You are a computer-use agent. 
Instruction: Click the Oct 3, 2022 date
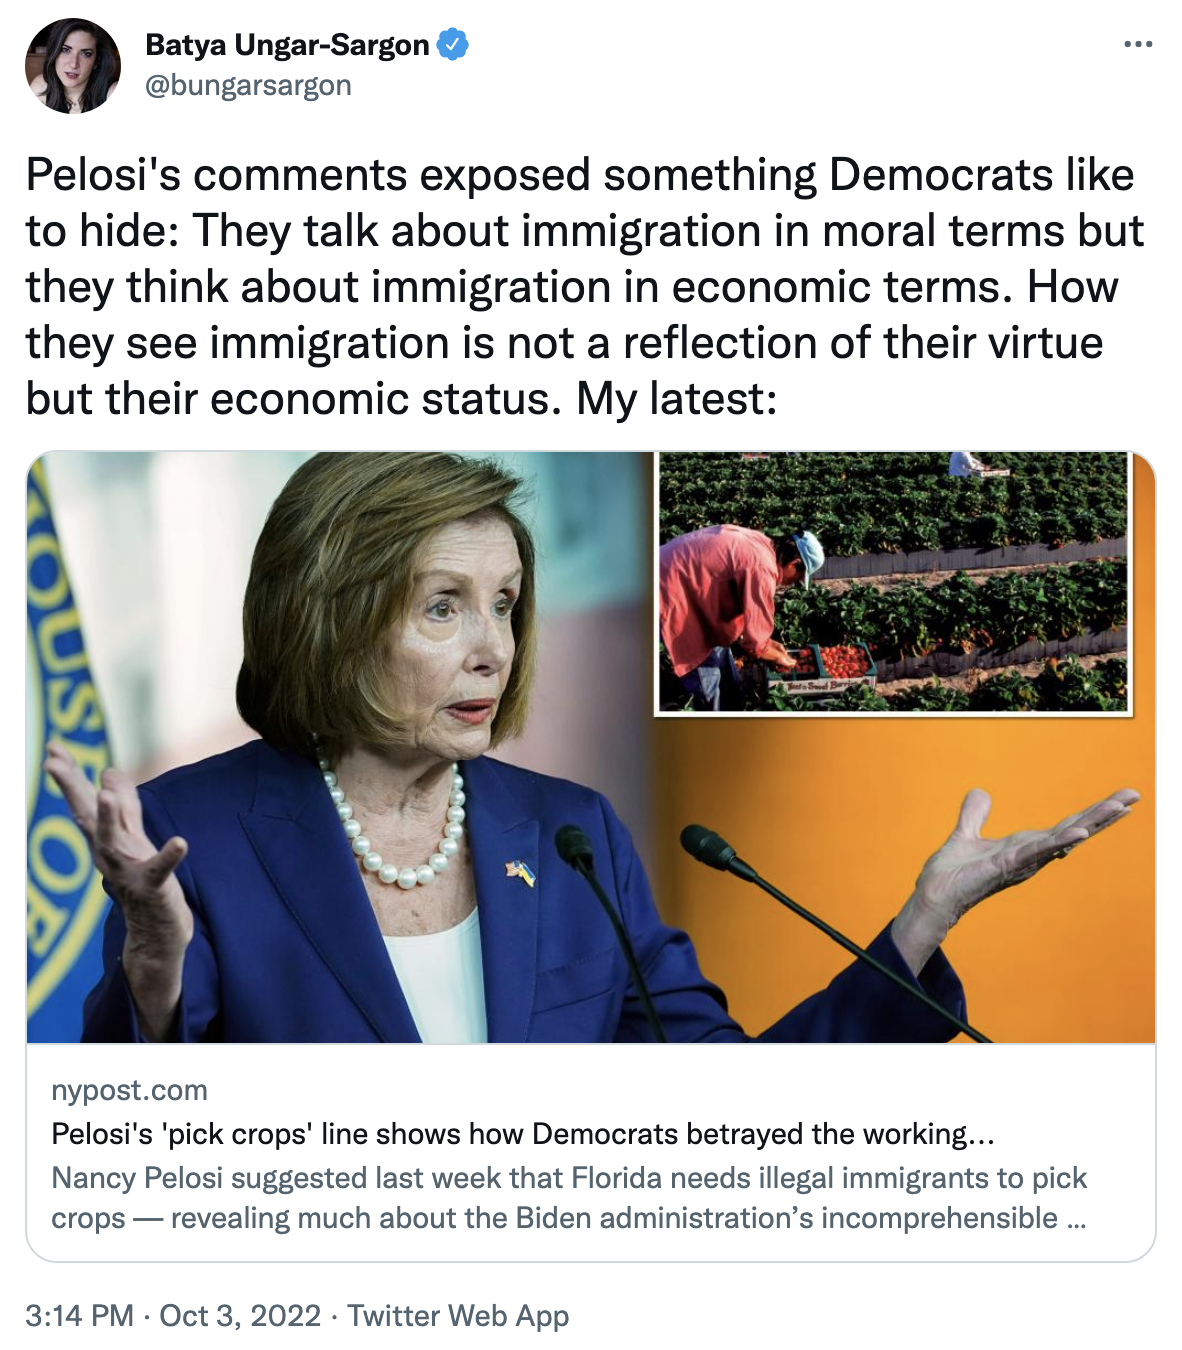[240, 1315]
